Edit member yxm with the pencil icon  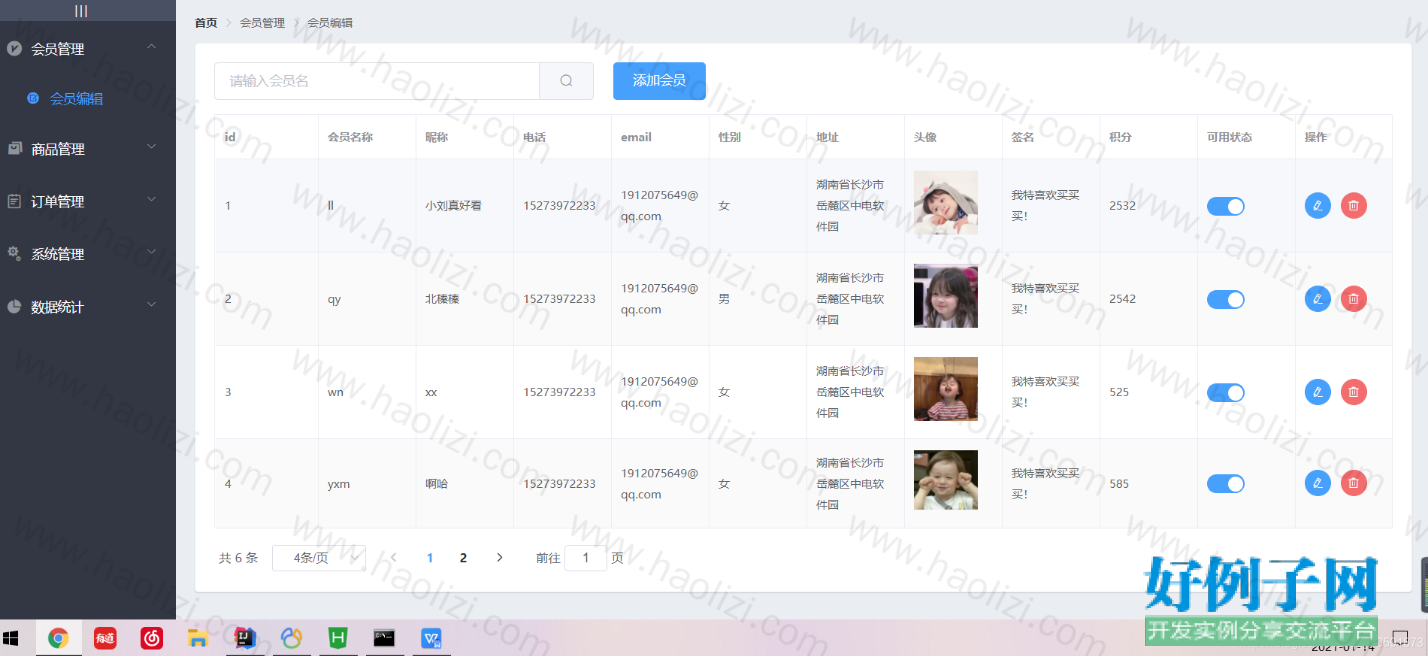pyautogui.click(x=1318, y=483)
